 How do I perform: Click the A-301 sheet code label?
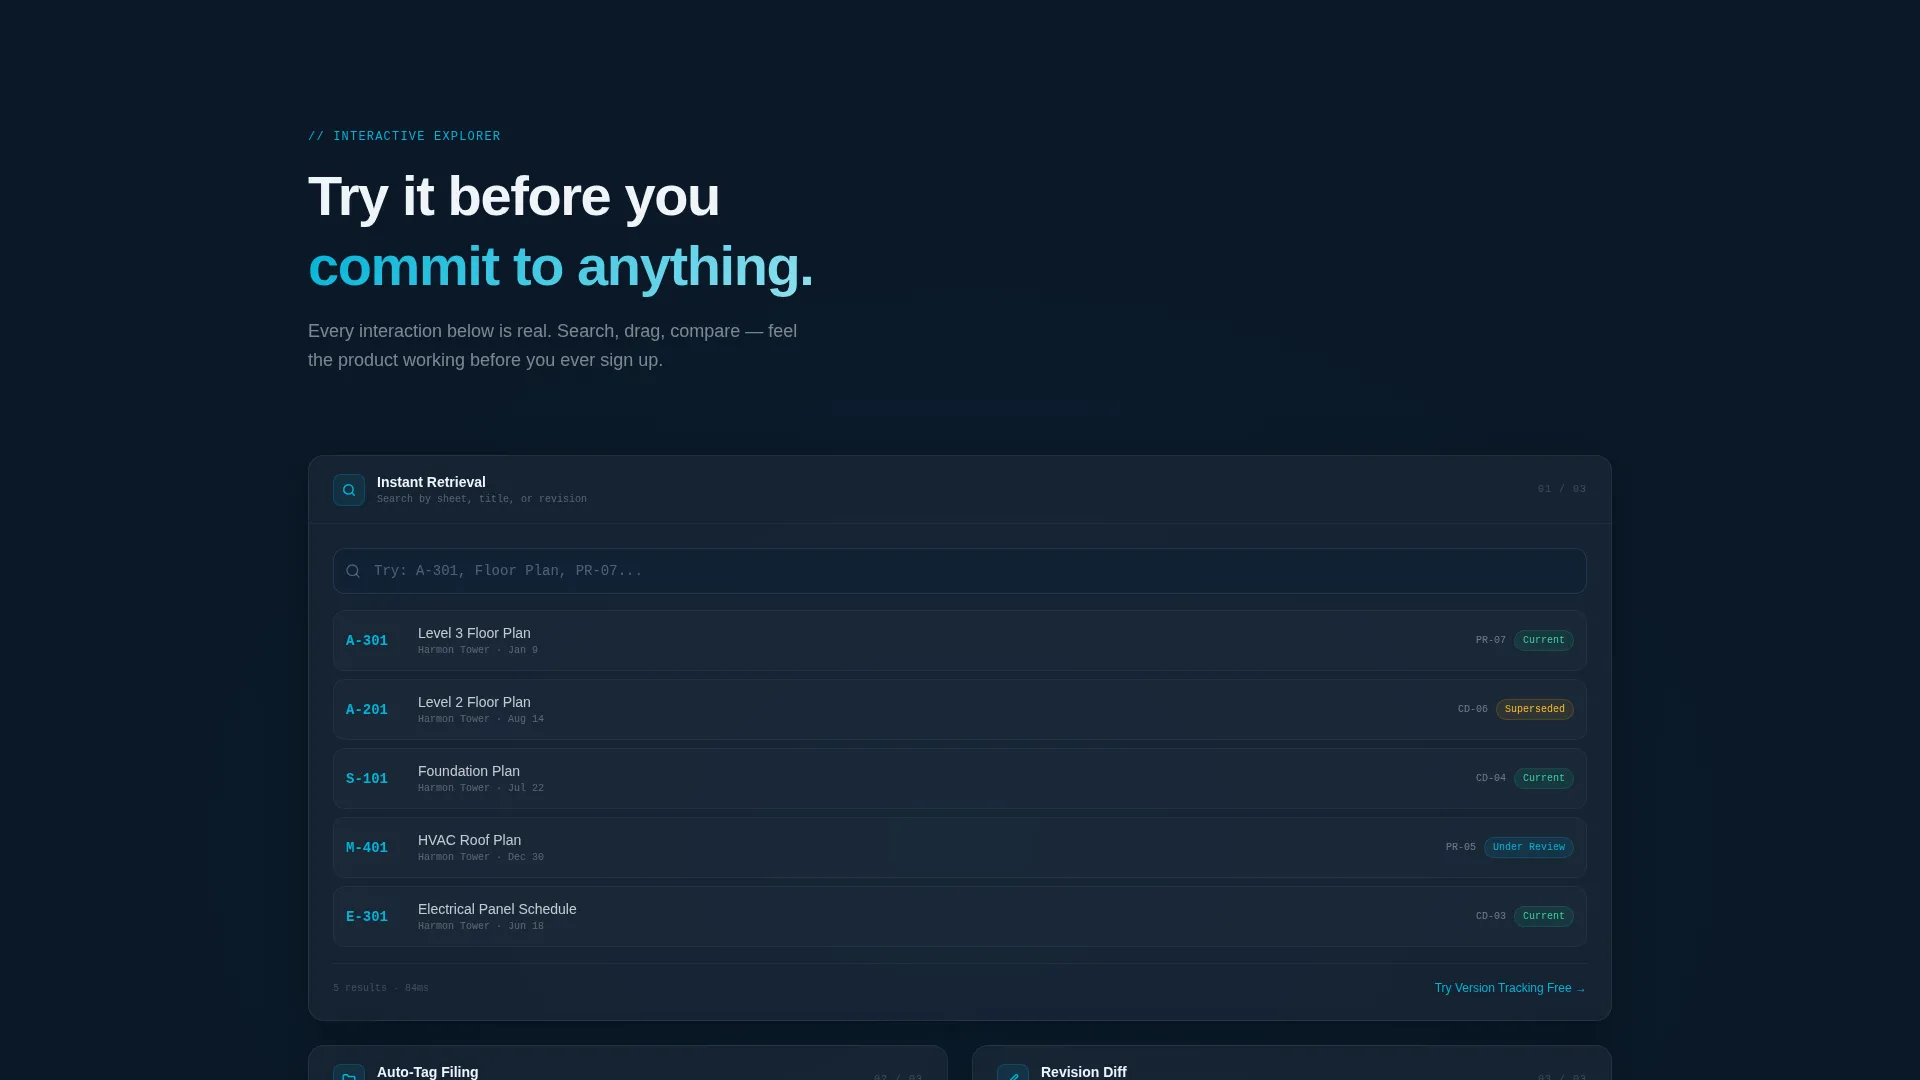(x=367, y=641)
